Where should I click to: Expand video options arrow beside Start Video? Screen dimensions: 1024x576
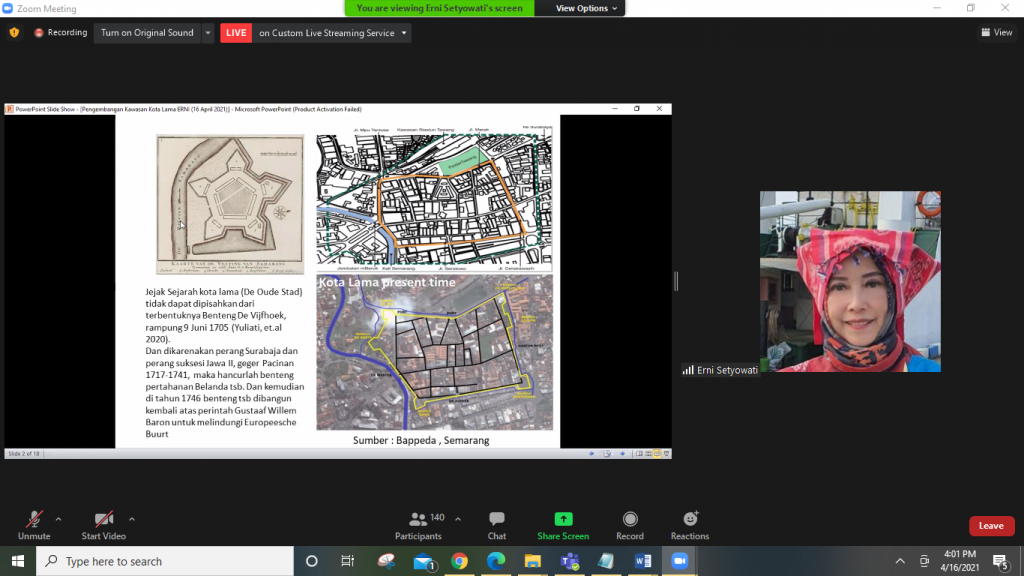point(132,519)
